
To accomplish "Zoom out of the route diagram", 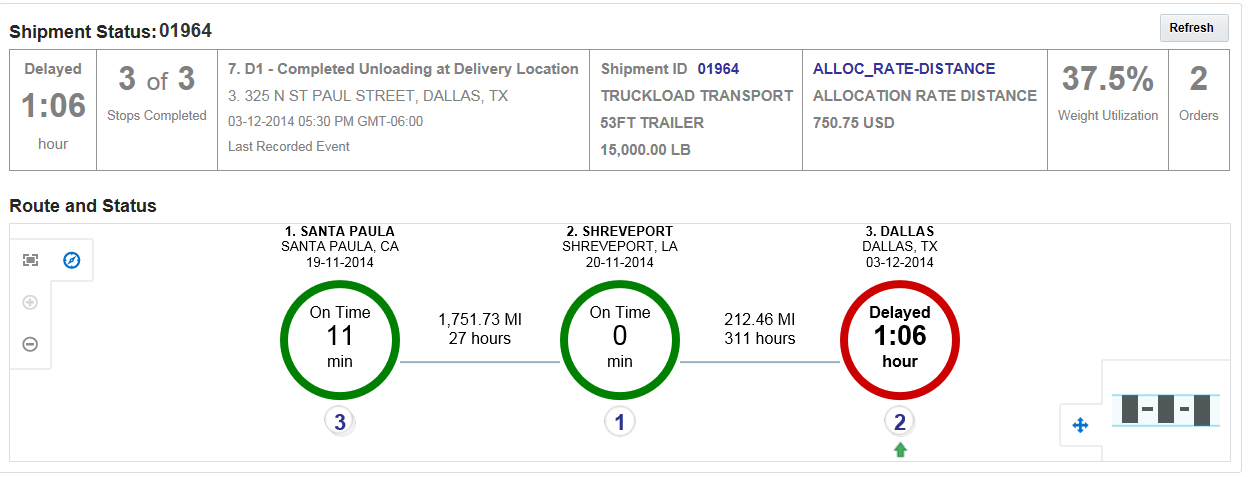I will [31, 344].
